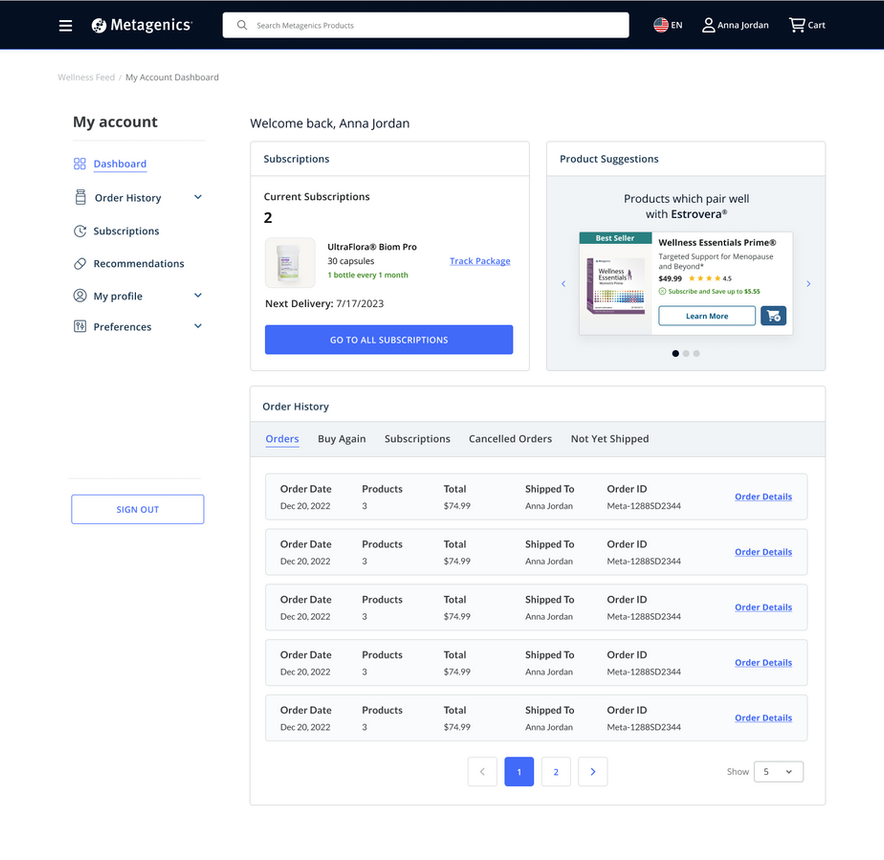The width and height of the screenshot is (884, 860).
Task: Click the Best Seller badge
Action: click(615, 238)
